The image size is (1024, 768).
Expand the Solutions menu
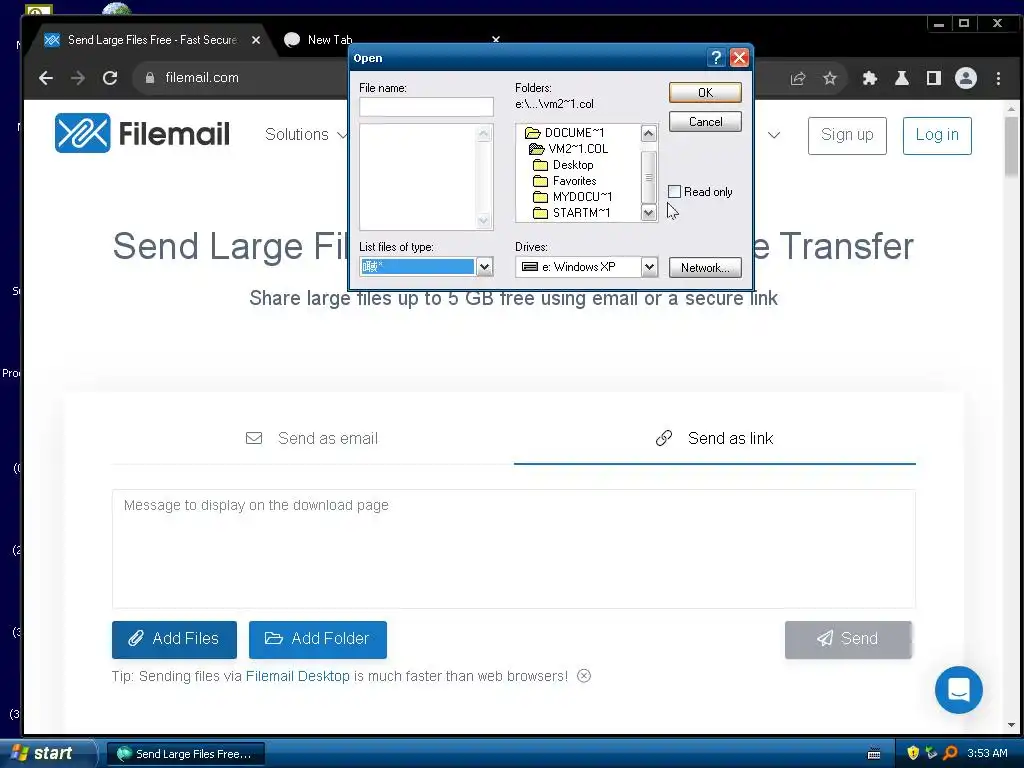pos(306,135)
